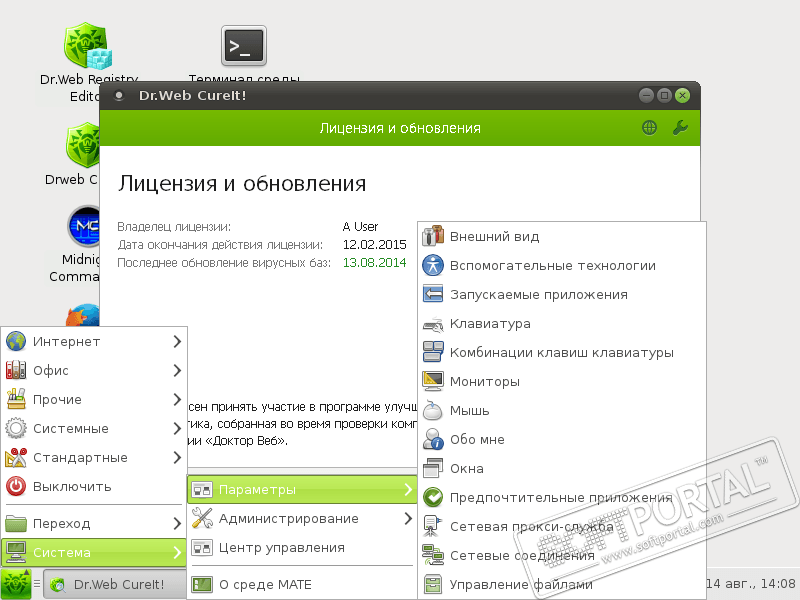Click the Предпочтительные приложения checkmark icon

[433, 497]
